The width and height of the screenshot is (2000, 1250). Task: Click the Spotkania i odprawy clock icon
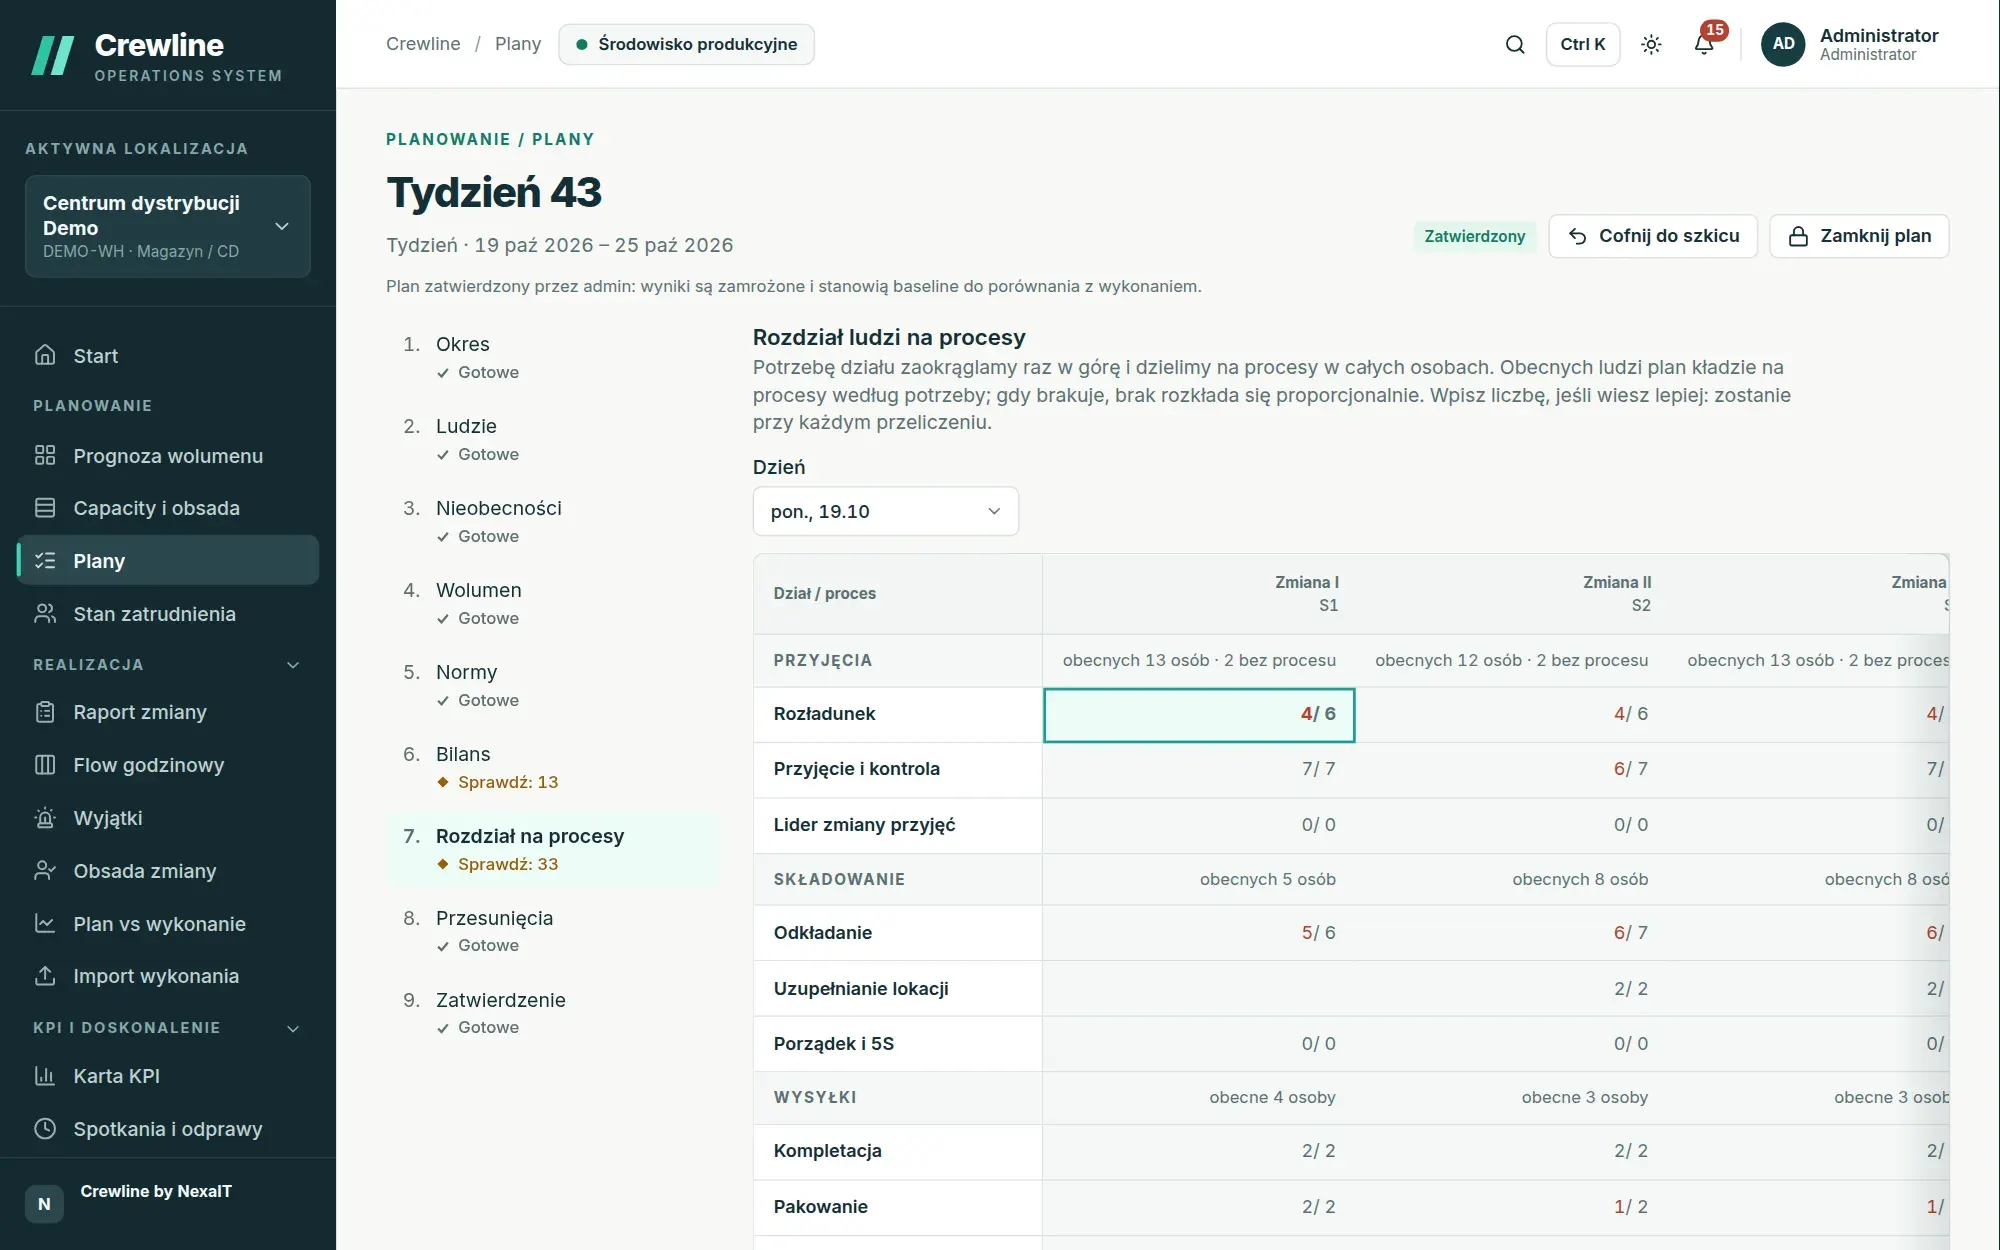[45, 1129]
